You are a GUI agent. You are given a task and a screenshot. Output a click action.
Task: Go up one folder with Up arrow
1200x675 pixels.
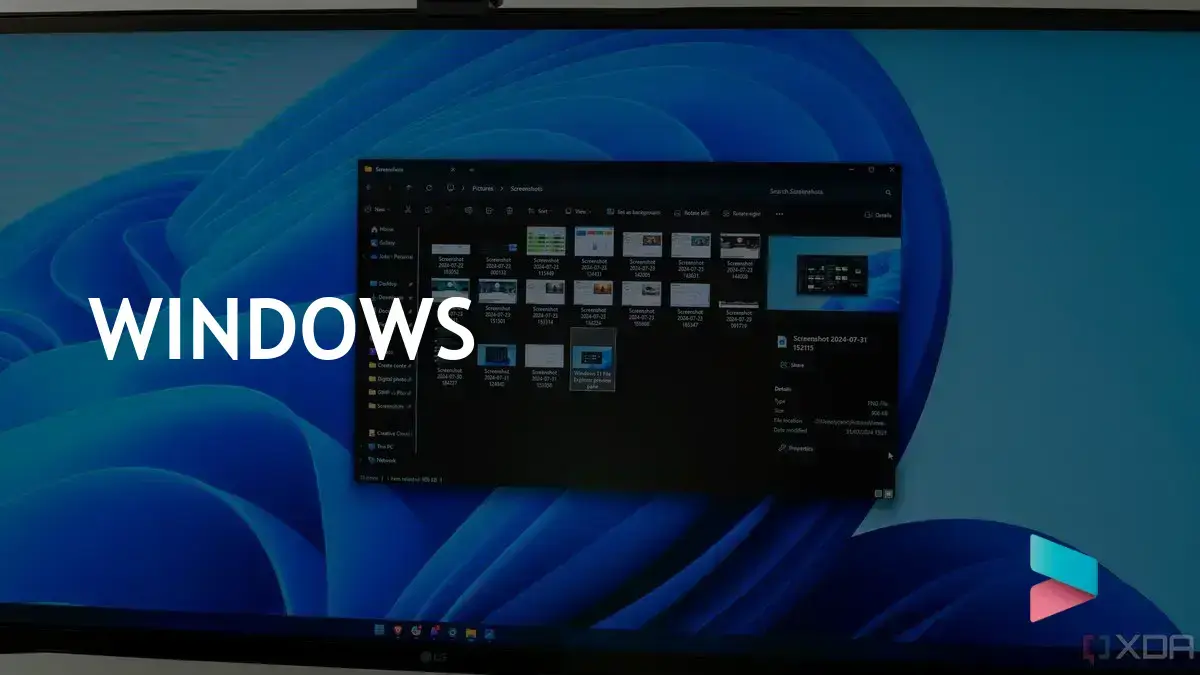408,188
